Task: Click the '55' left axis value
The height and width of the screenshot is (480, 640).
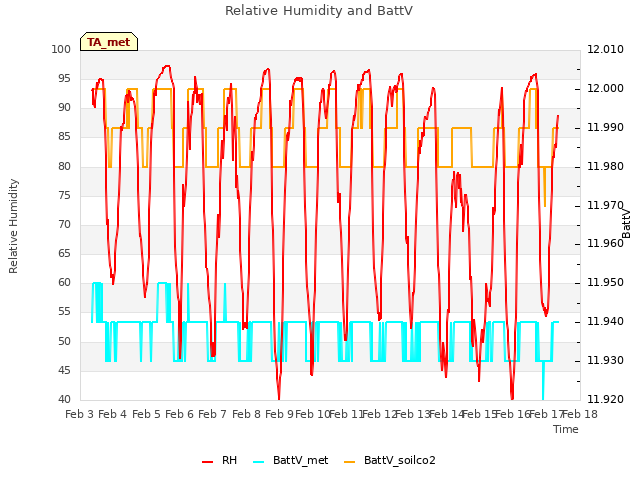Action: tap(64, 312)
